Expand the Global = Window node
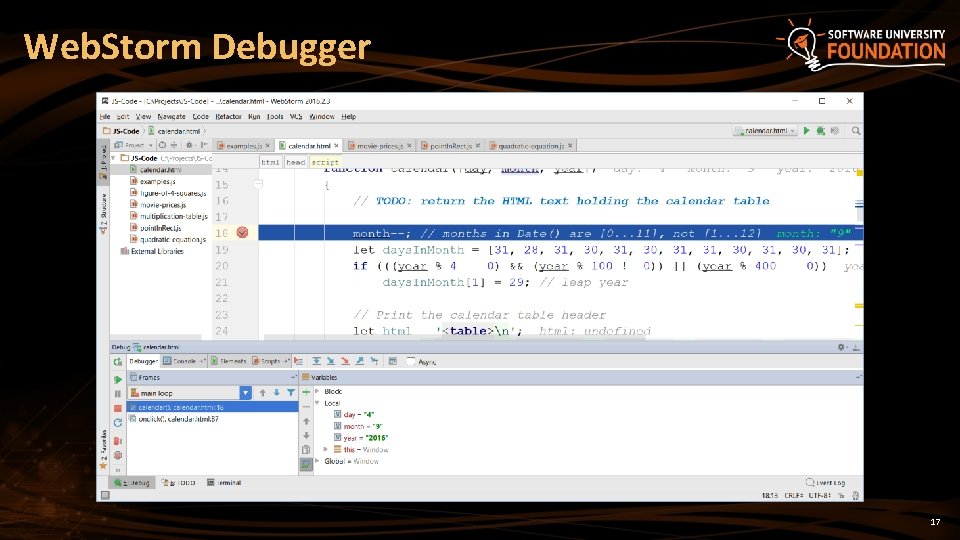This screenshot has width=960, height=540. [x=318, y=461]
